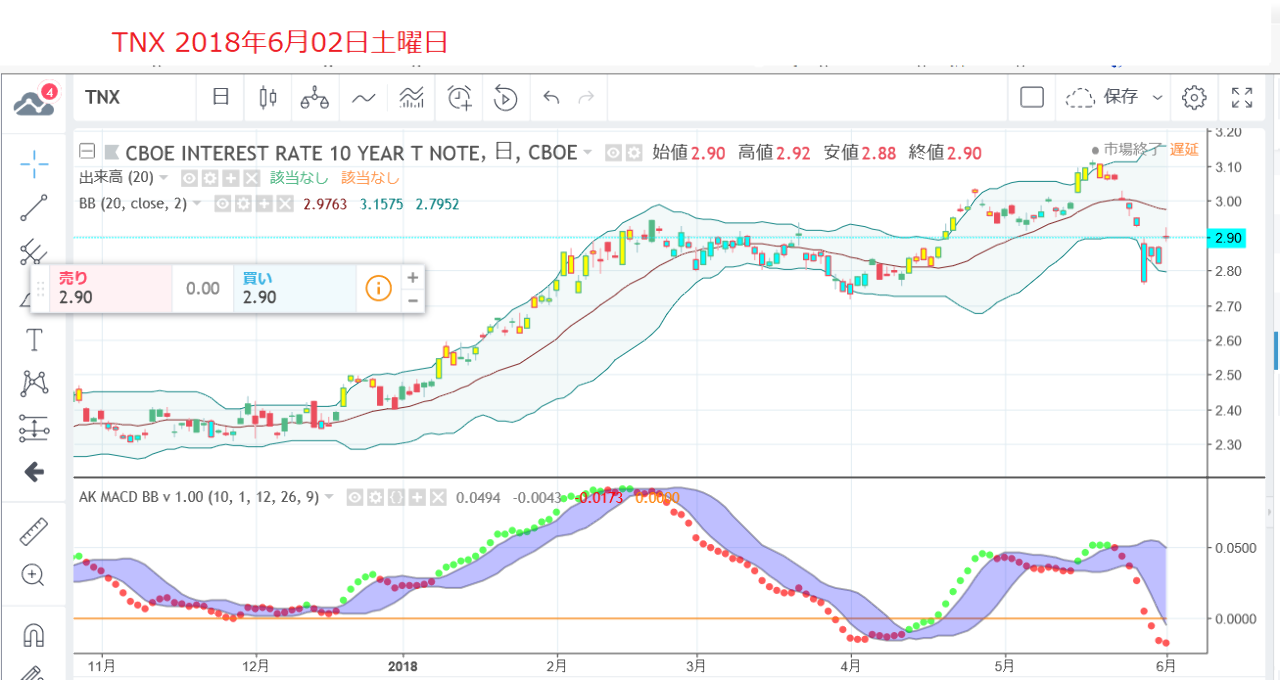This screenshot has width=1280, height=680.
Task: Open the compare symbols scale icon
Action: click(314, 97)
